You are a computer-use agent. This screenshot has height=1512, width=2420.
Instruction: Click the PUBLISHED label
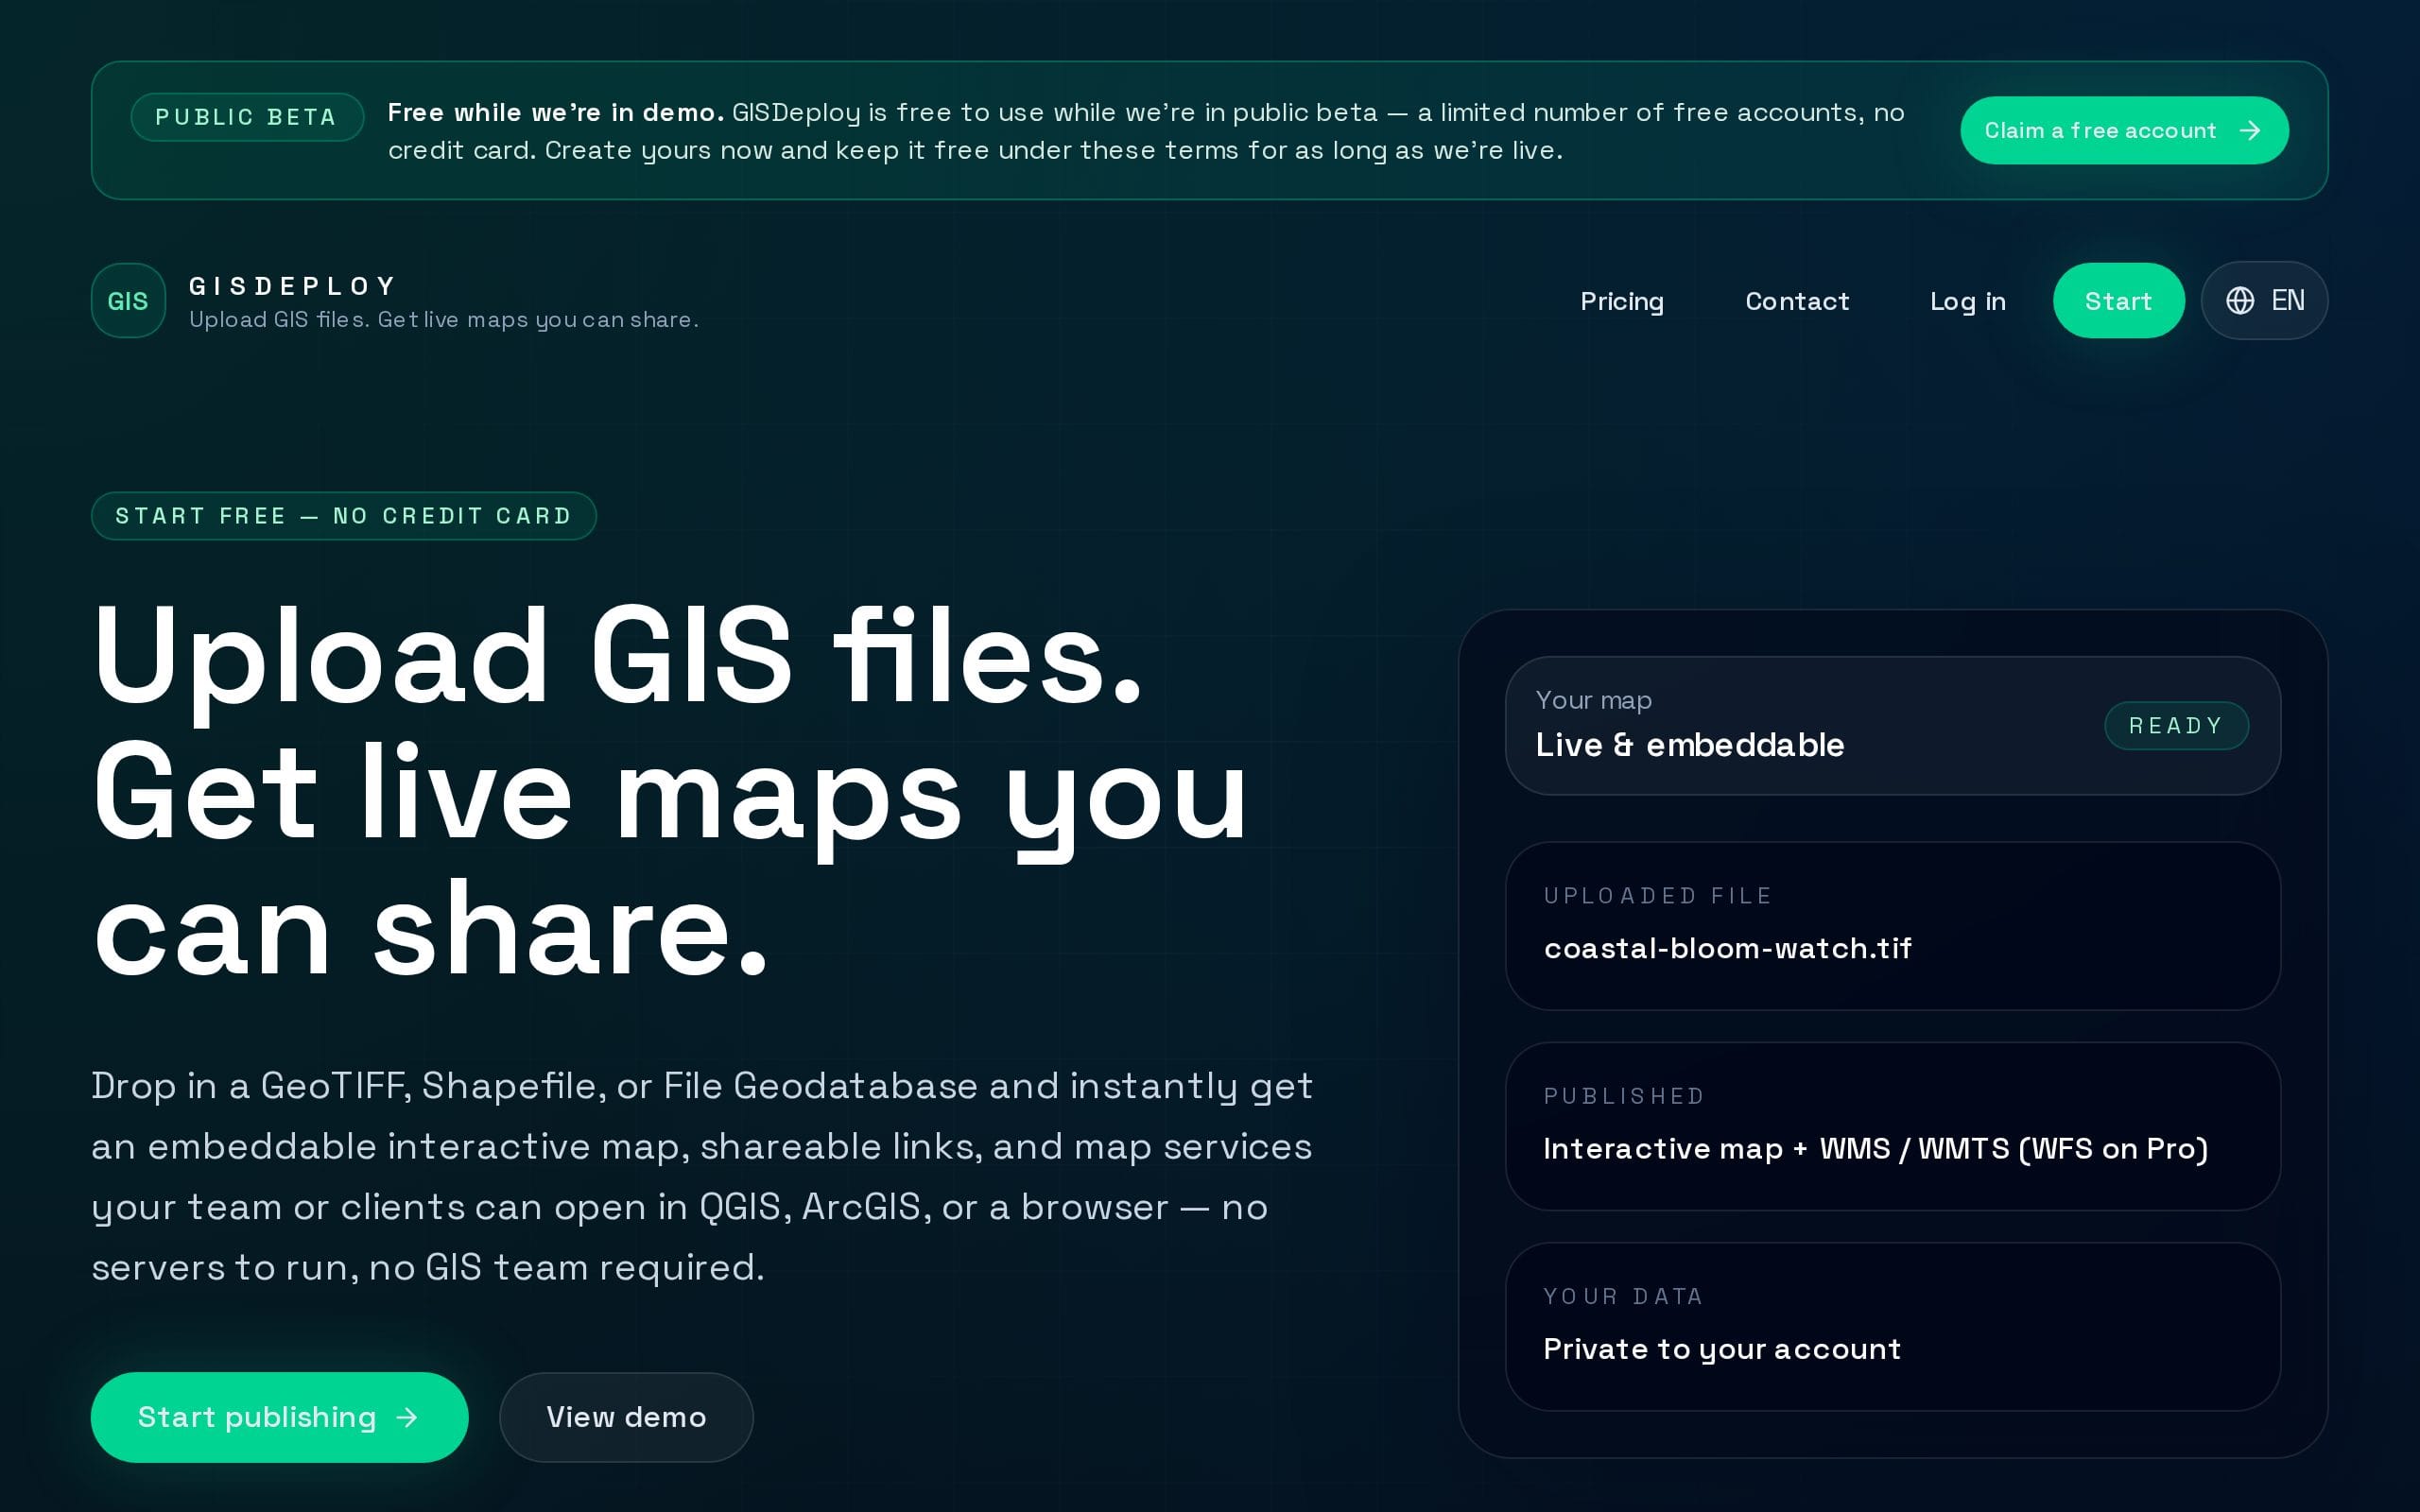pos(1624,1096)
